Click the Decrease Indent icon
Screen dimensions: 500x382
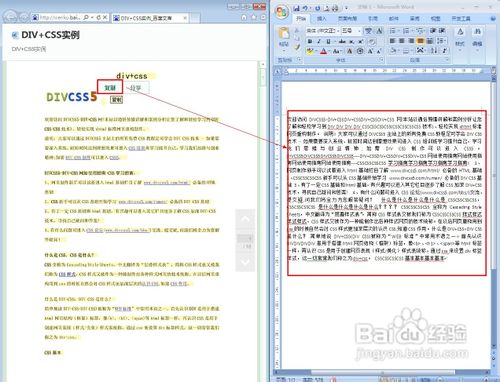432,31
